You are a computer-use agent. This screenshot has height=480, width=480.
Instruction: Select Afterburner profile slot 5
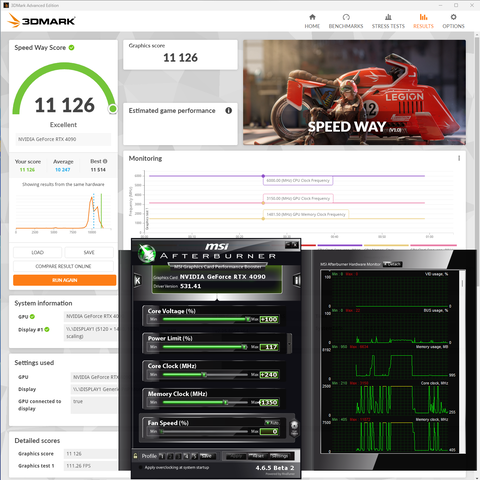point(194,456)
